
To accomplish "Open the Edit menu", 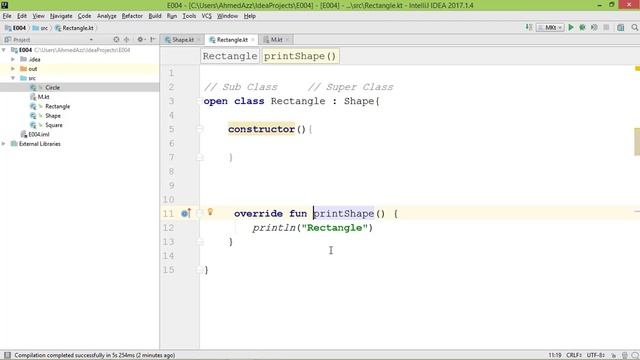I will pos(22,16).
